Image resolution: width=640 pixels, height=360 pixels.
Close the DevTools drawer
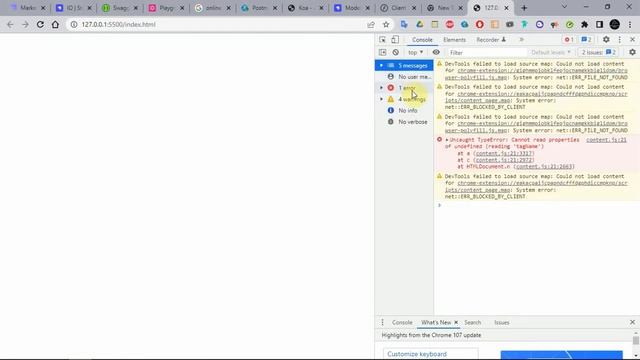point(632,322)
